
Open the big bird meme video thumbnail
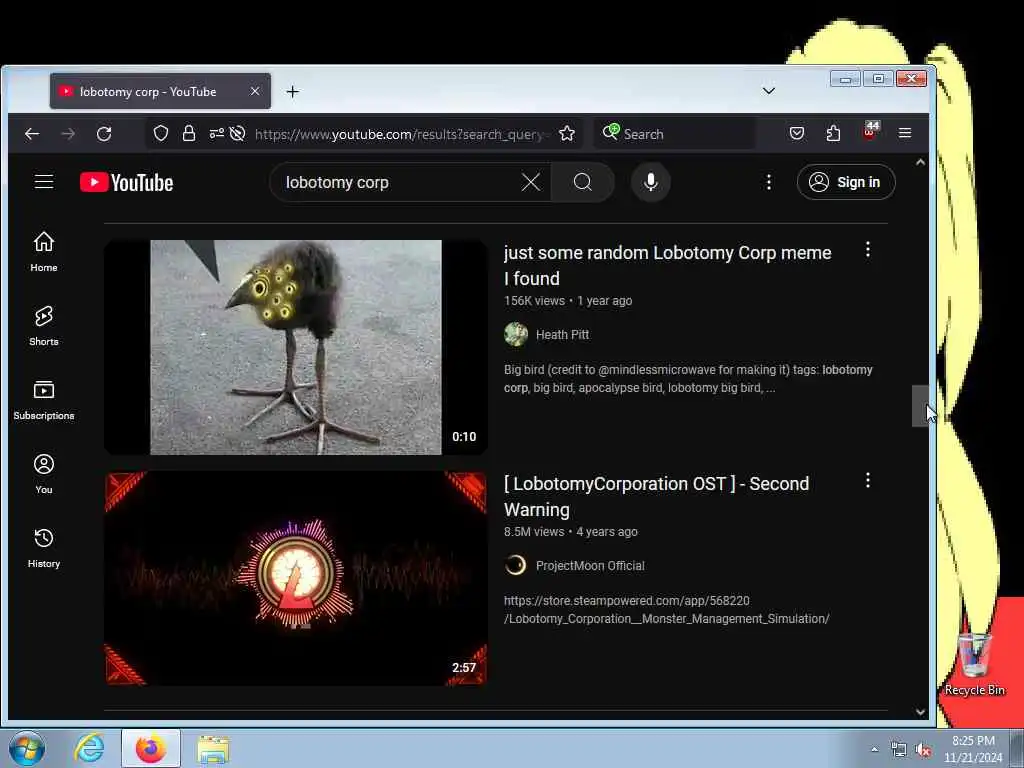coord(296,347)
